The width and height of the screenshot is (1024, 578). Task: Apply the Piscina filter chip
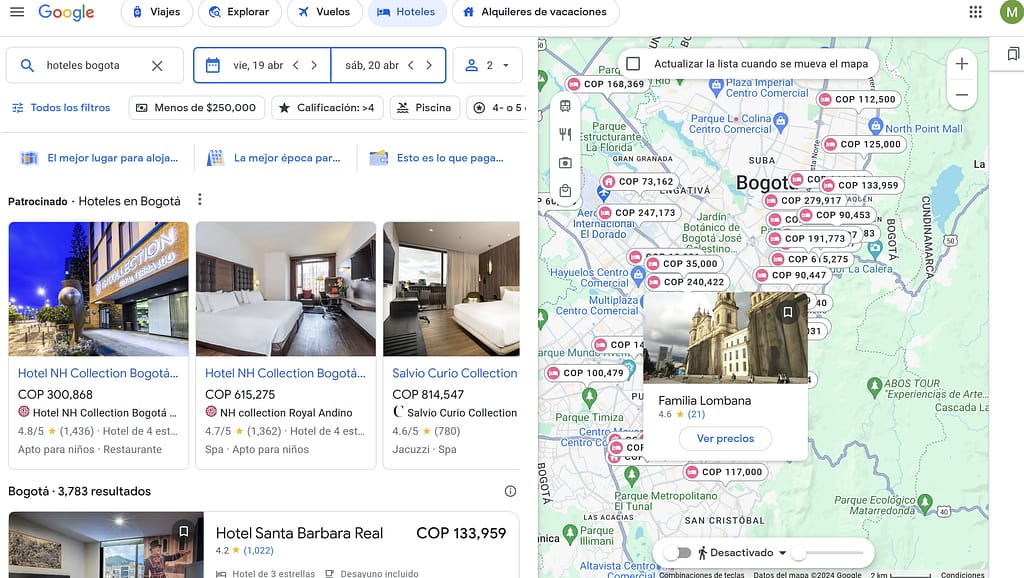[424, 108]
